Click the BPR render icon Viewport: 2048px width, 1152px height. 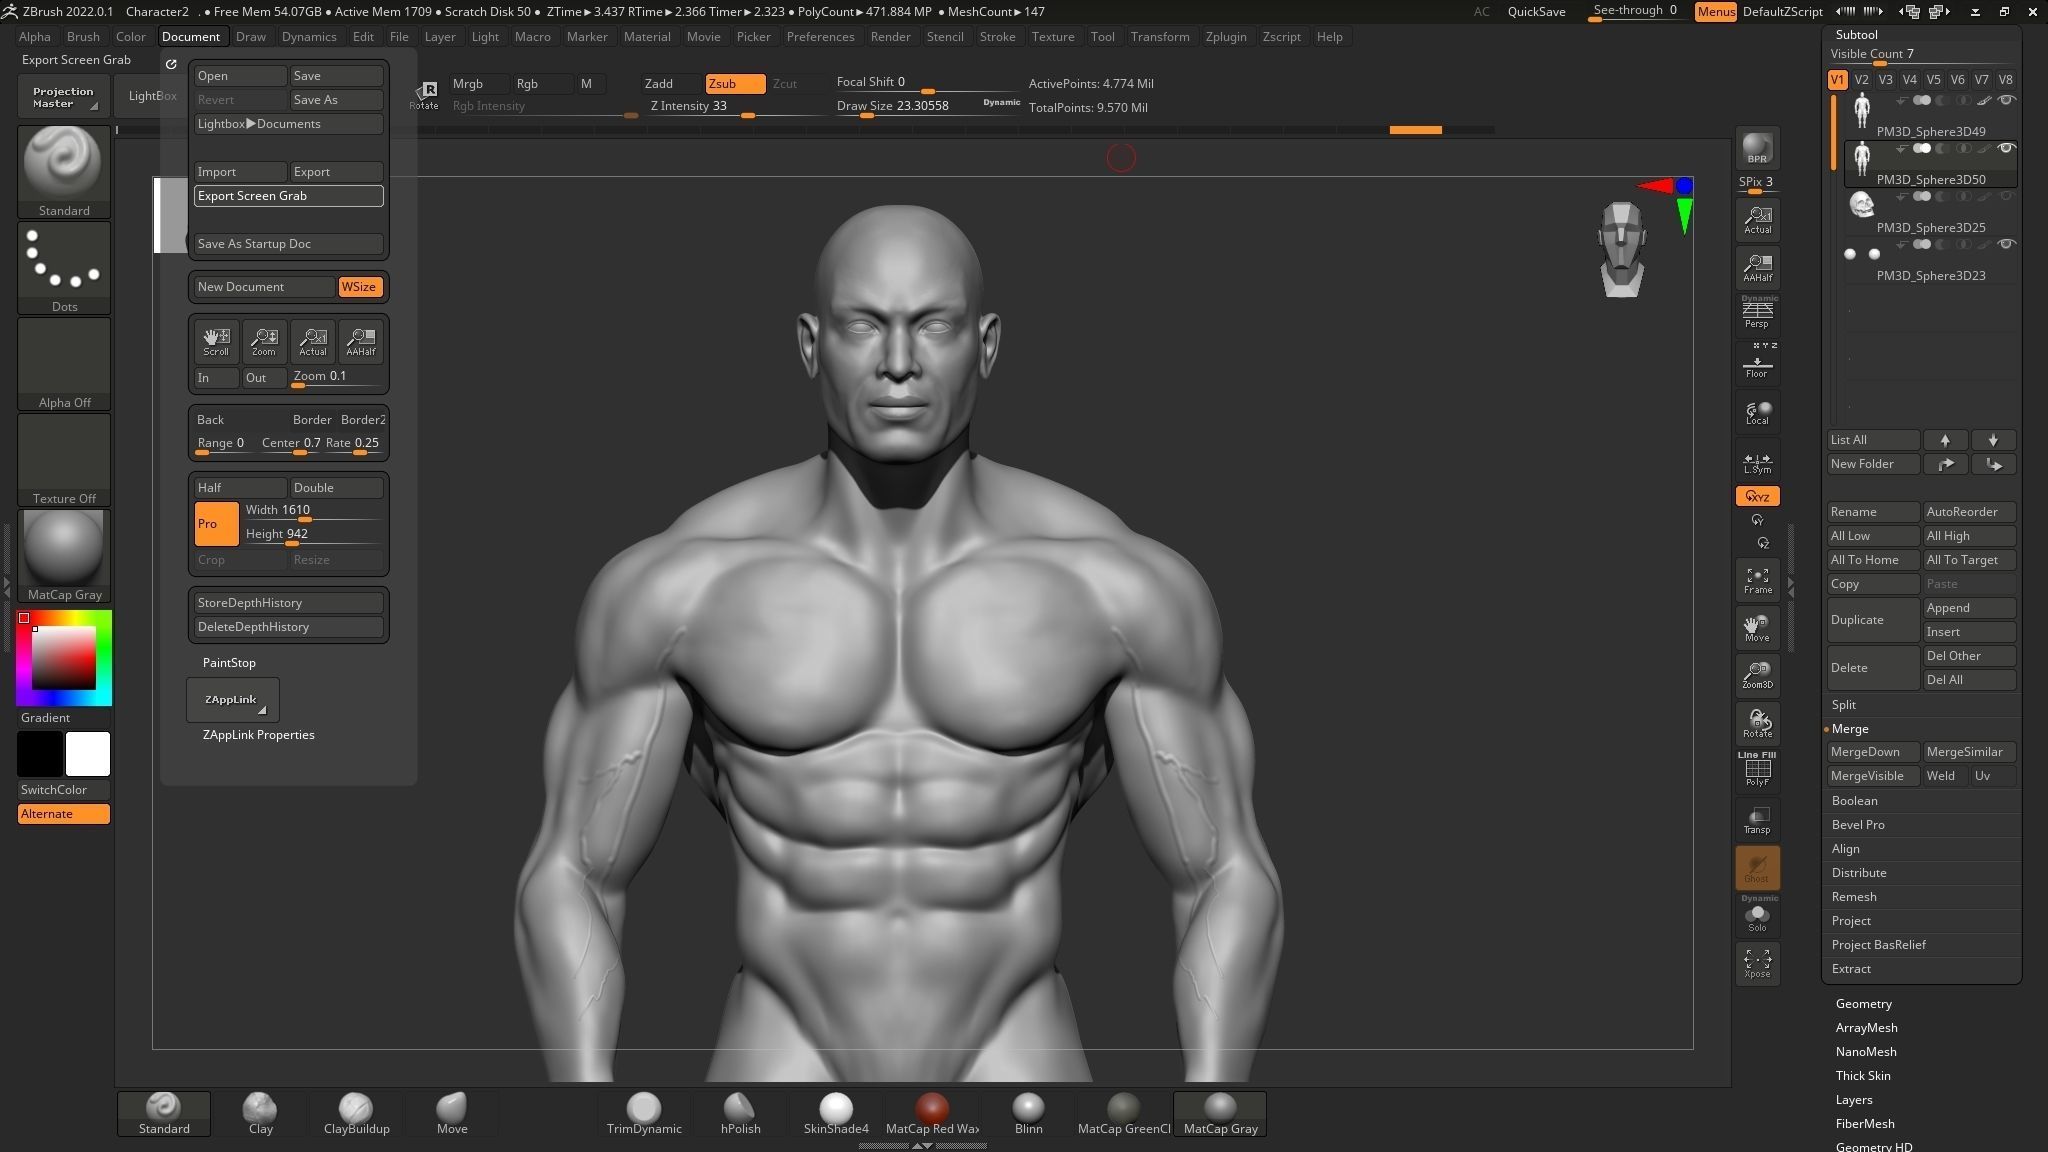1757,149
